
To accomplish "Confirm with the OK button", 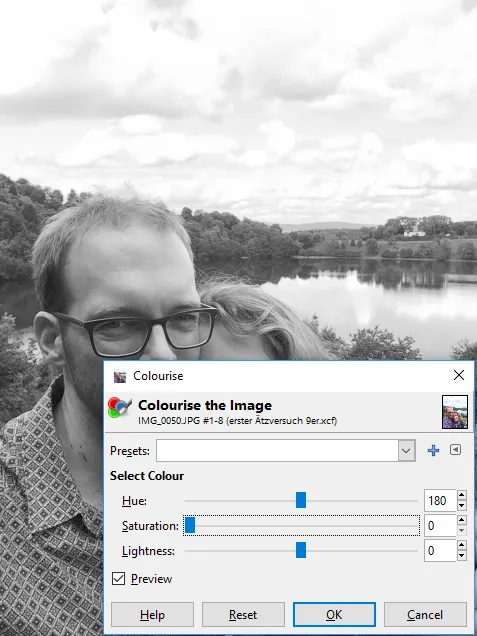I will [334, 615].
